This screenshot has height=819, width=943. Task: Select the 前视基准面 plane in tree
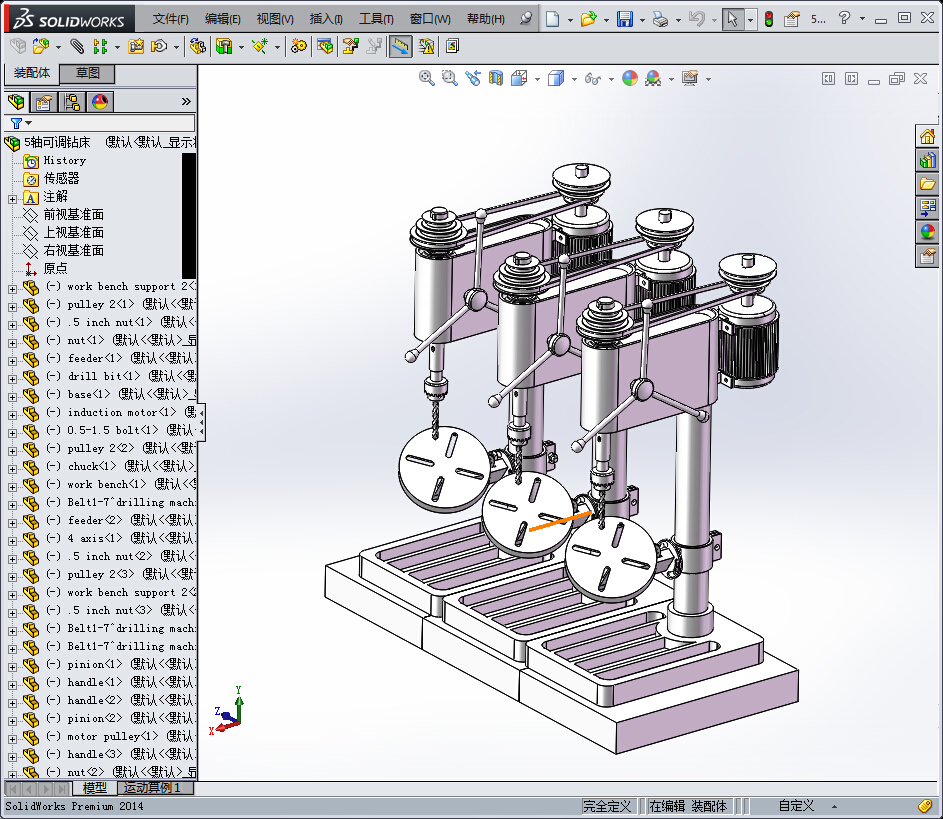coord(73,215)
